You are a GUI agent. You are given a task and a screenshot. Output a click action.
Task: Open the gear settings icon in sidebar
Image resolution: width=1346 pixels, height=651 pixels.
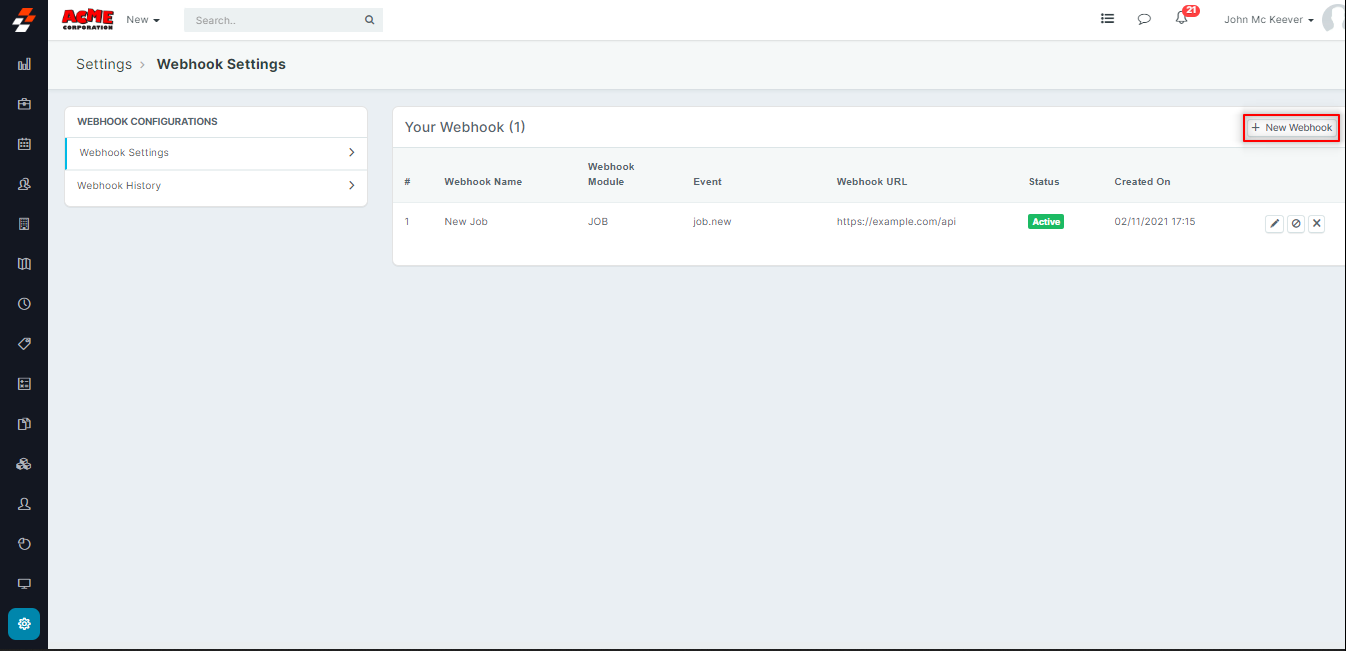[x=24, y=624]
